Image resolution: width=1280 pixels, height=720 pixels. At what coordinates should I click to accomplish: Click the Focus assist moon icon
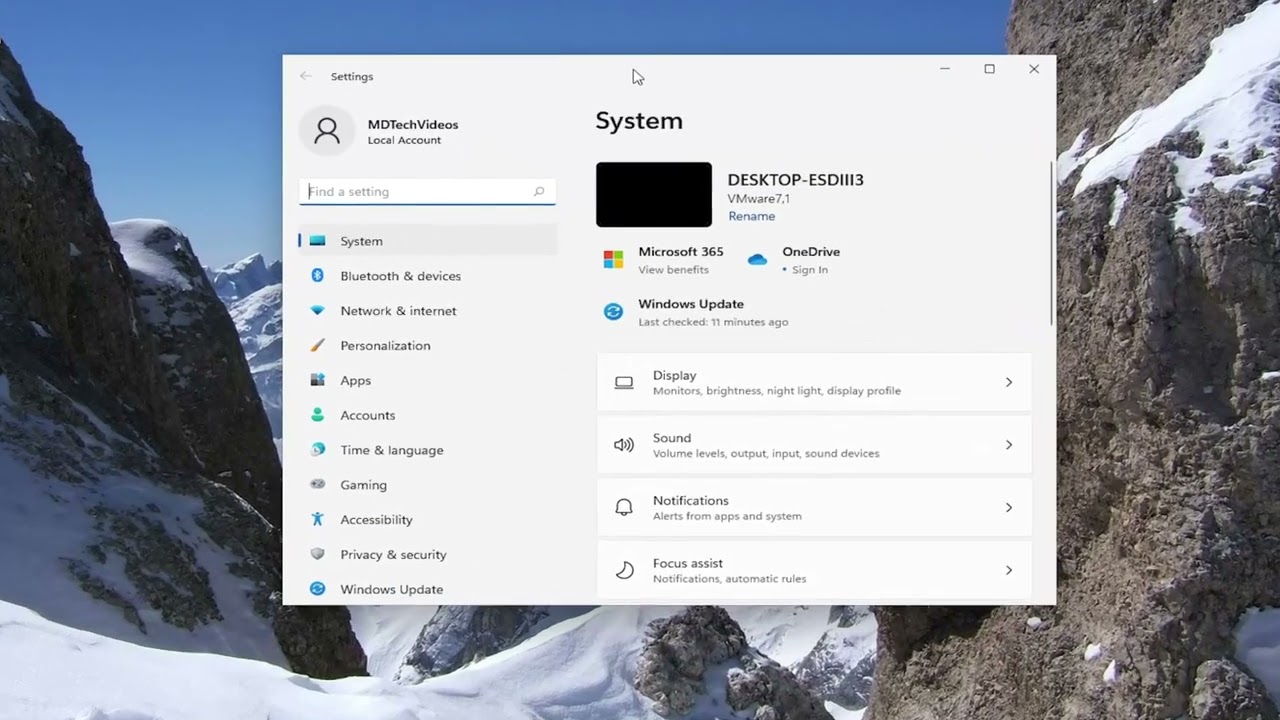(x=624, y=570)
